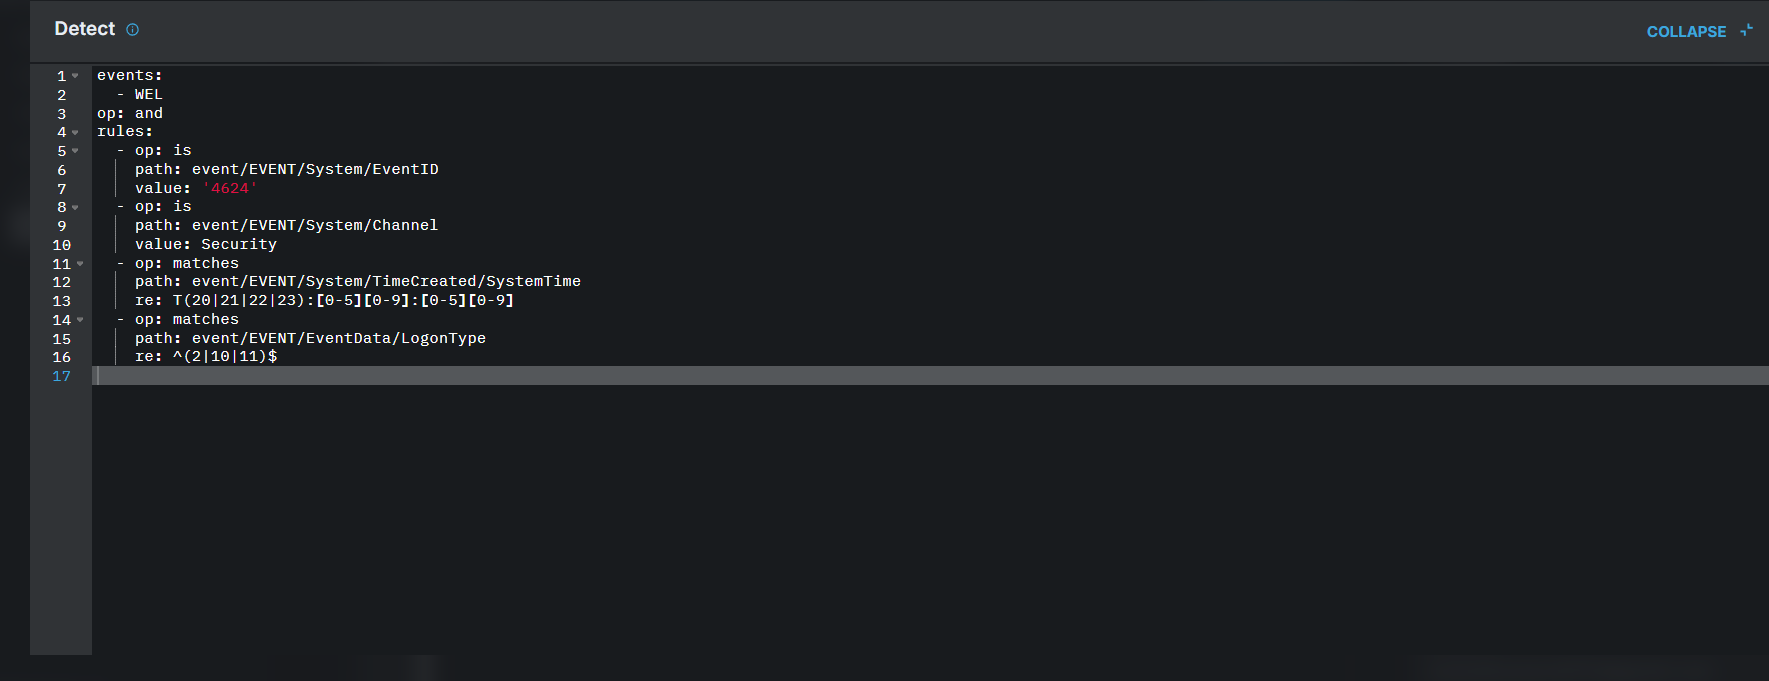Click the '4624' value text
1769x681 pixels.
230,188
